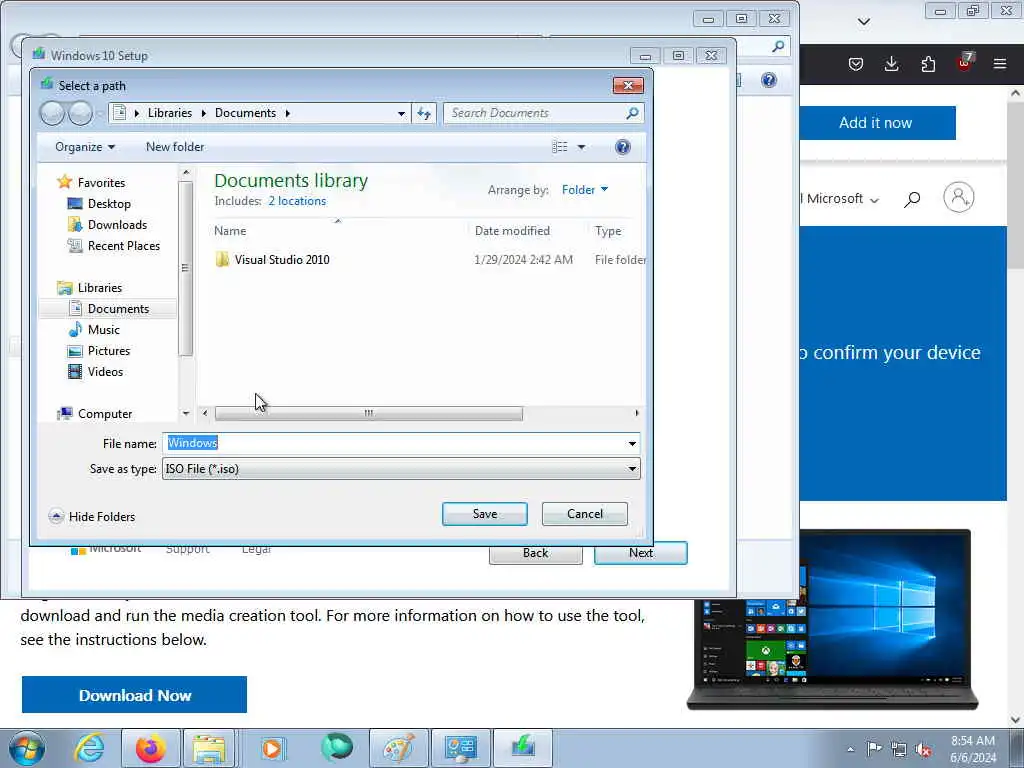Click the horizontal scrollbar thumb in file list
1024x768 pixels.
coord(369,413)
